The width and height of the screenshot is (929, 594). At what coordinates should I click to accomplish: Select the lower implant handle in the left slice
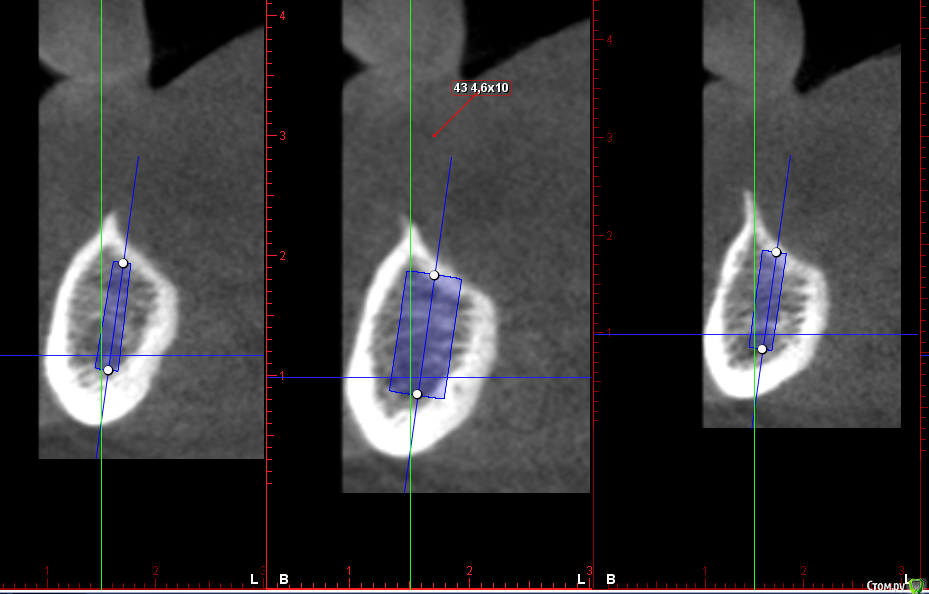coord(108,370)
